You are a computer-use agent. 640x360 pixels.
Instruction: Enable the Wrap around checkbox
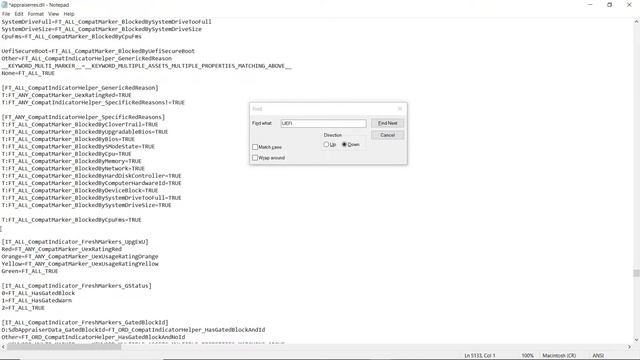point(255,158)
